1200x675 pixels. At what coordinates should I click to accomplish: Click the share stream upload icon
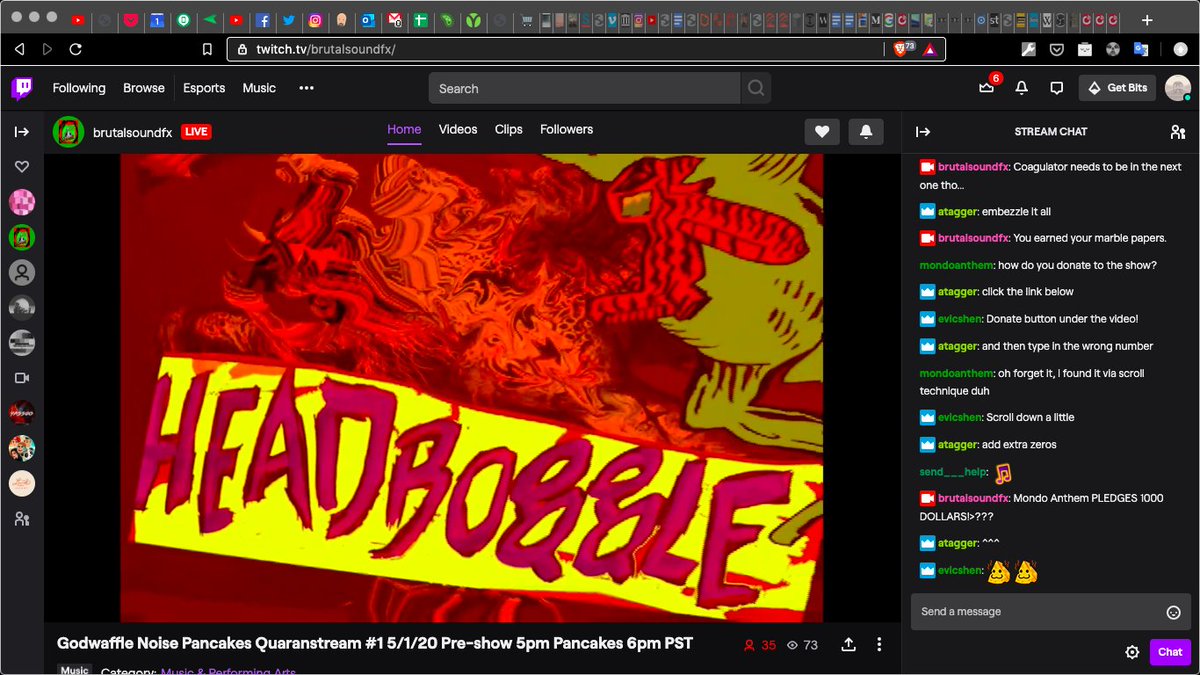848,645
